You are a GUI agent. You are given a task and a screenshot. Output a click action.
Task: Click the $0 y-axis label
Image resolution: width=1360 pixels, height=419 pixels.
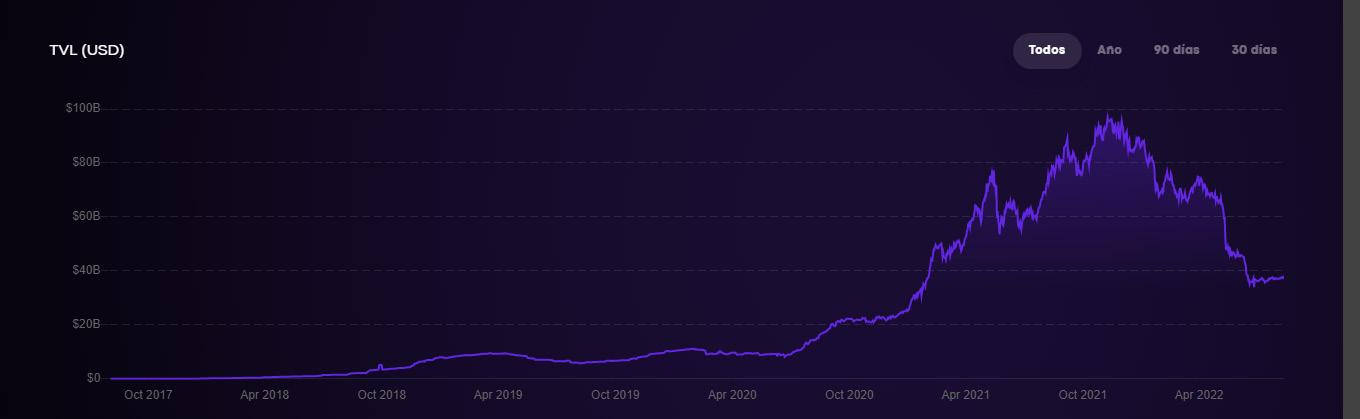pos(93,378)
